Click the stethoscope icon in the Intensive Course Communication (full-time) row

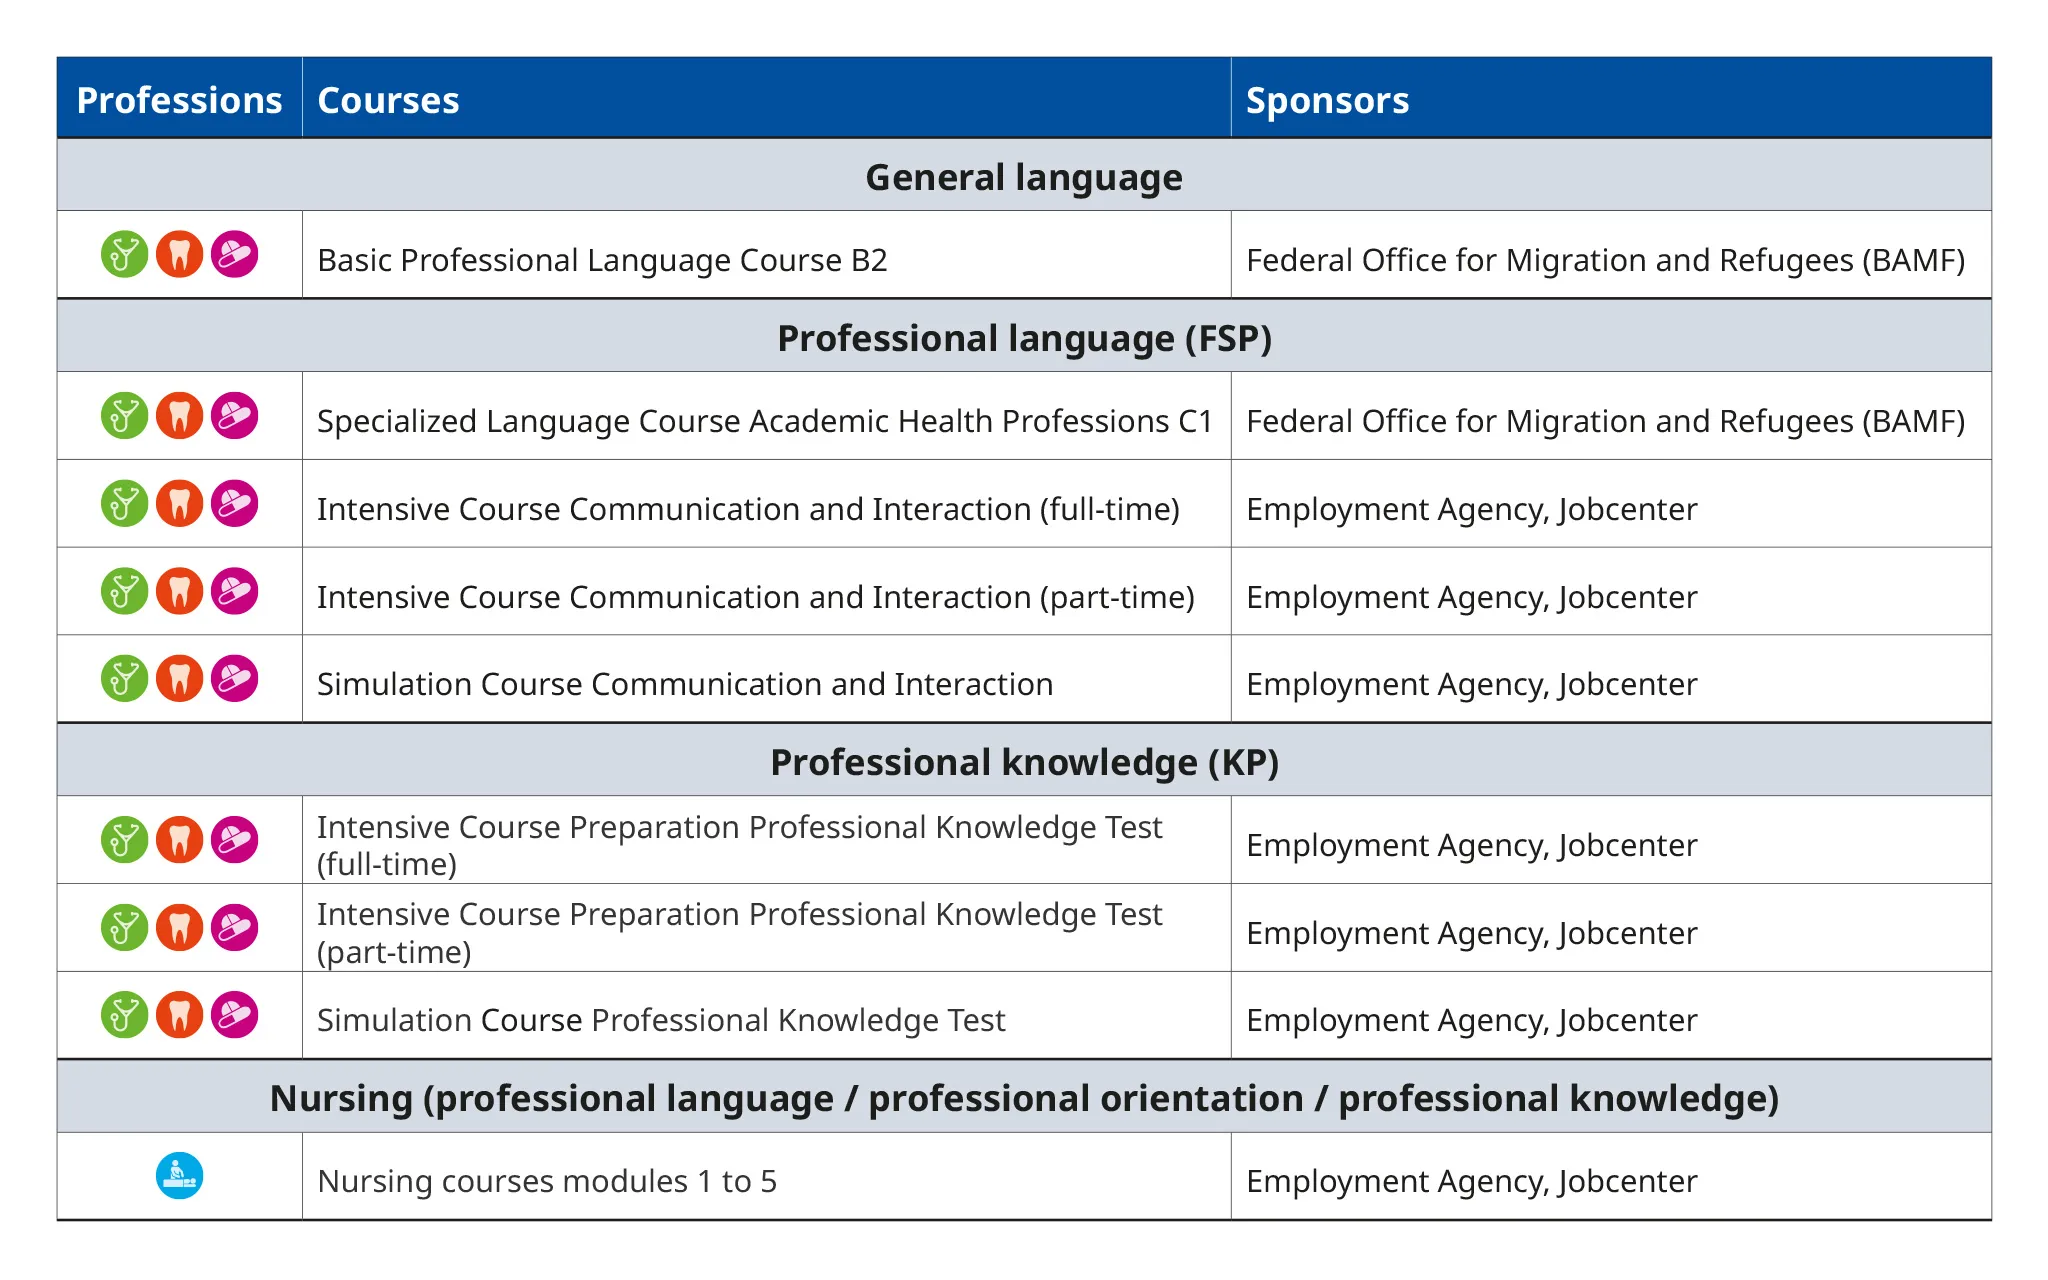(x=125, y=504)
